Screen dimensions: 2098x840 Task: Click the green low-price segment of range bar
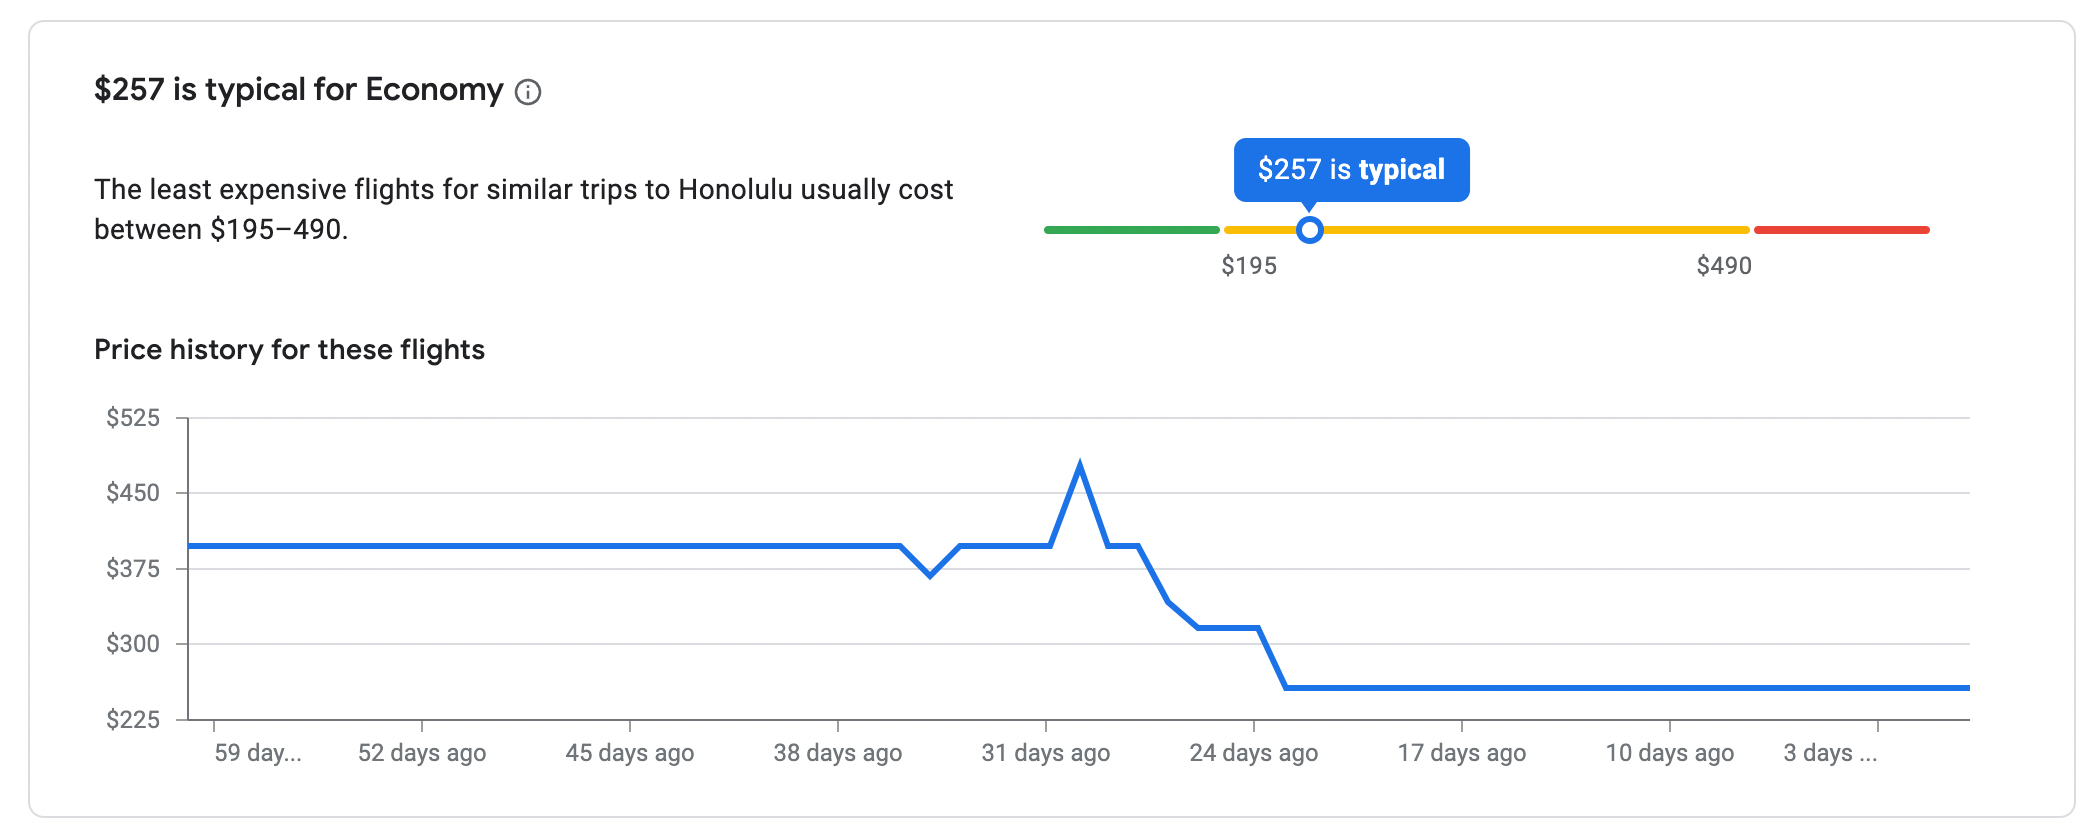pos(1131,230)
